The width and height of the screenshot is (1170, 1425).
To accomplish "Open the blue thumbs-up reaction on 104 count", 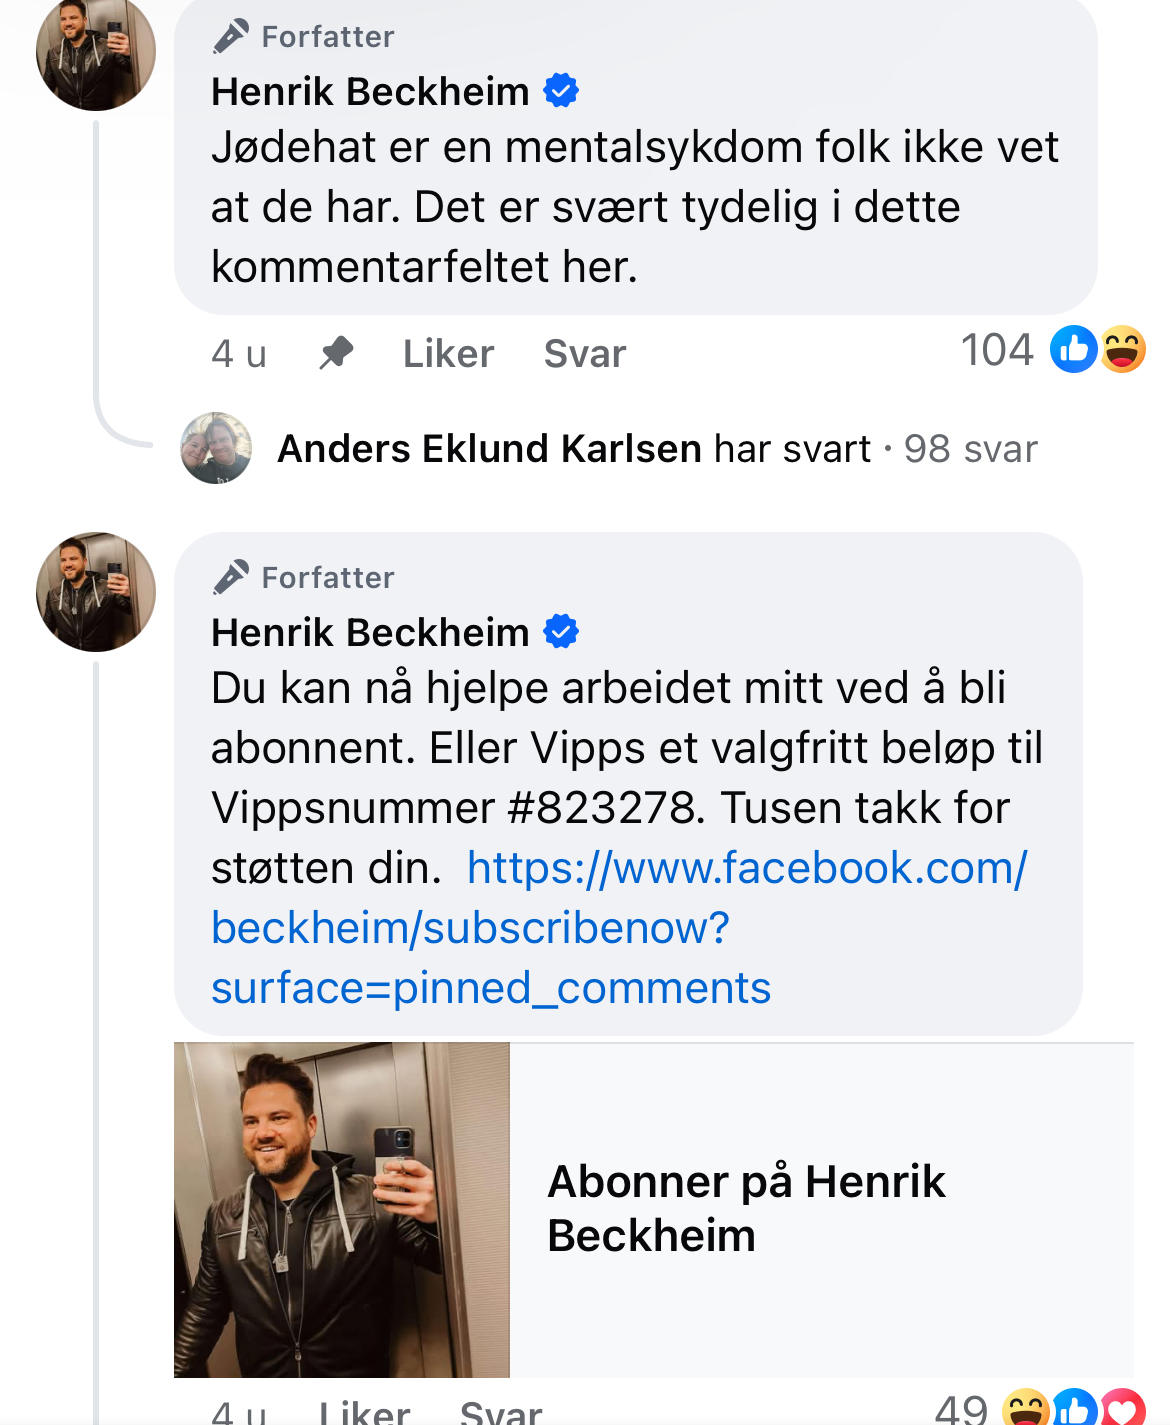I will (x=1074, y=349).
